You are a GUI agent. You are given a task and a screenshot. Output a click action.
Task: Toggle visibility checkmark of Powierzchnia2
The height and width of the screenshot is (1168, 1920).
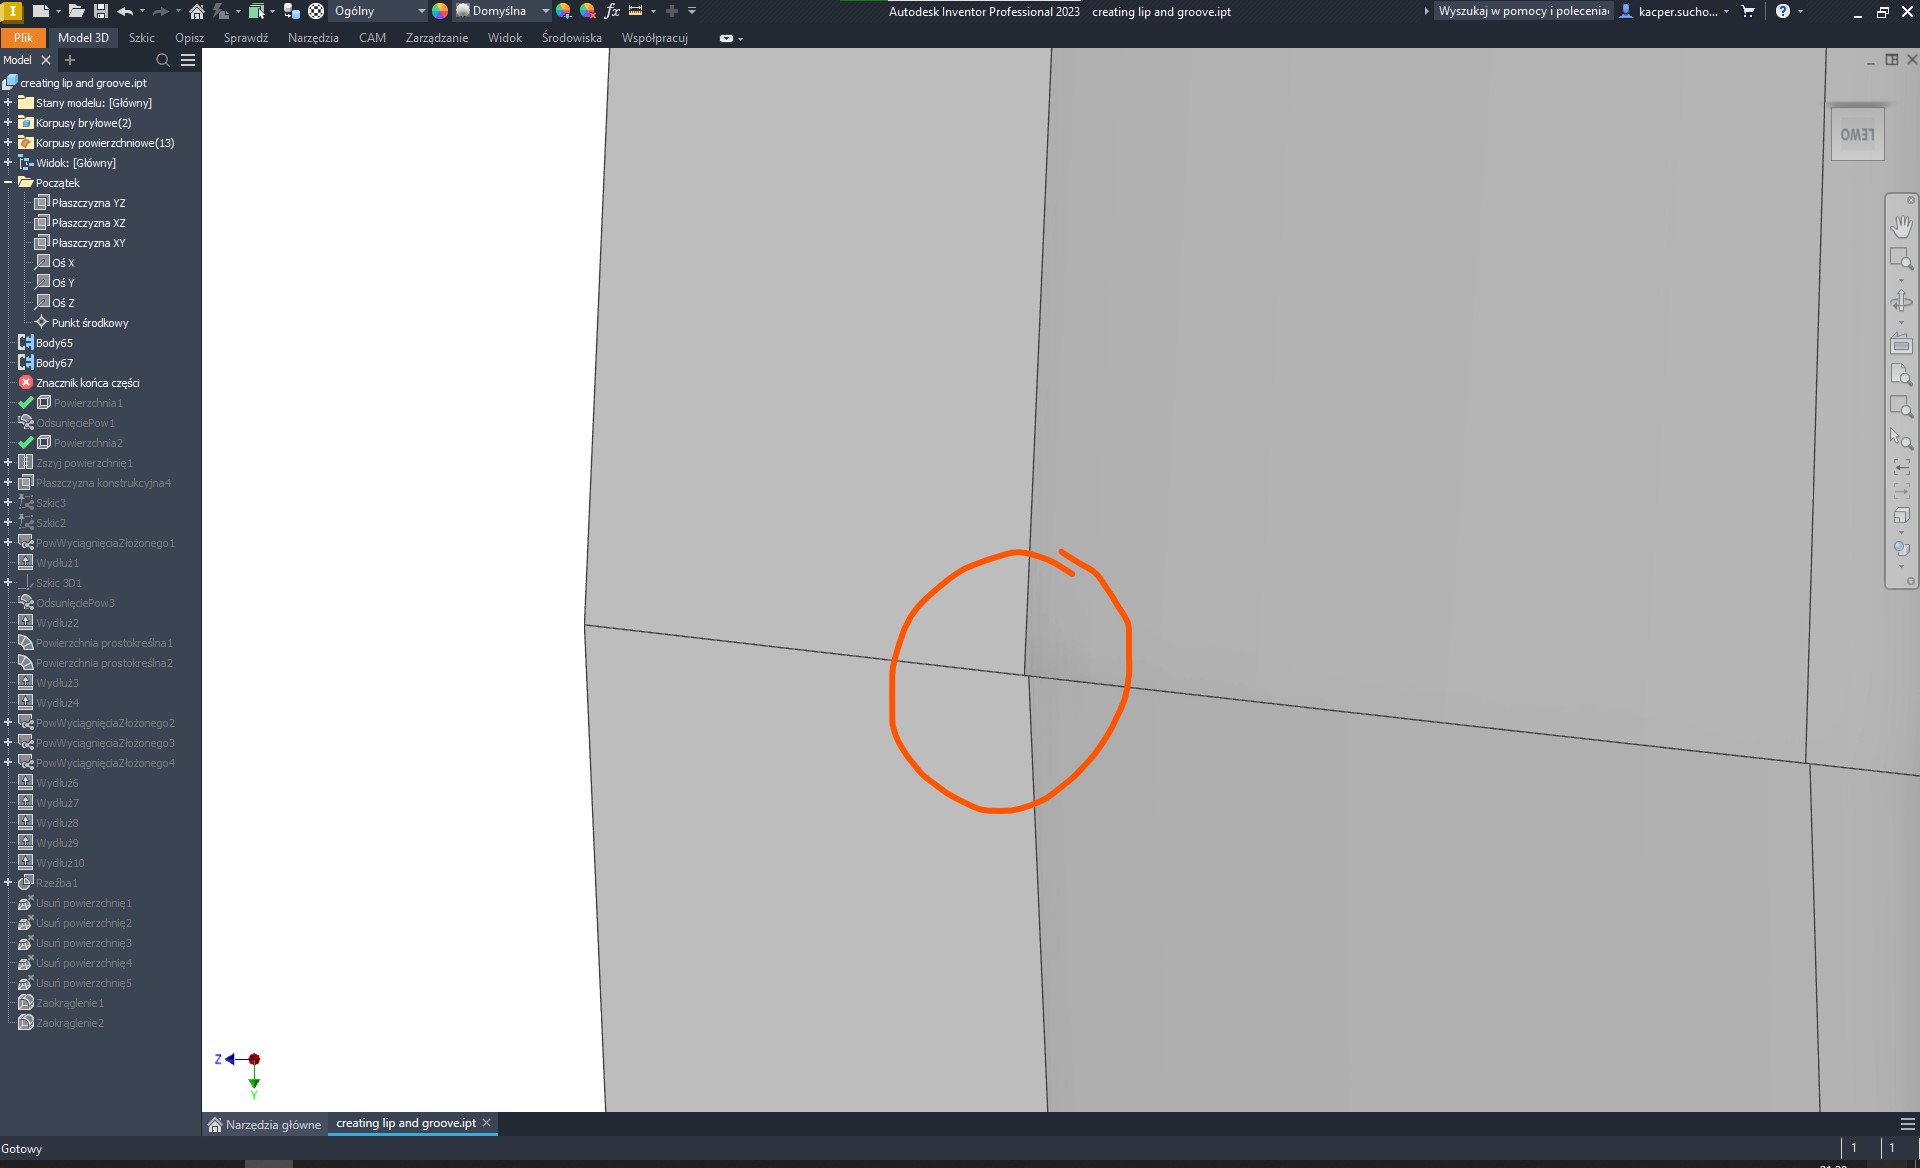25,442
